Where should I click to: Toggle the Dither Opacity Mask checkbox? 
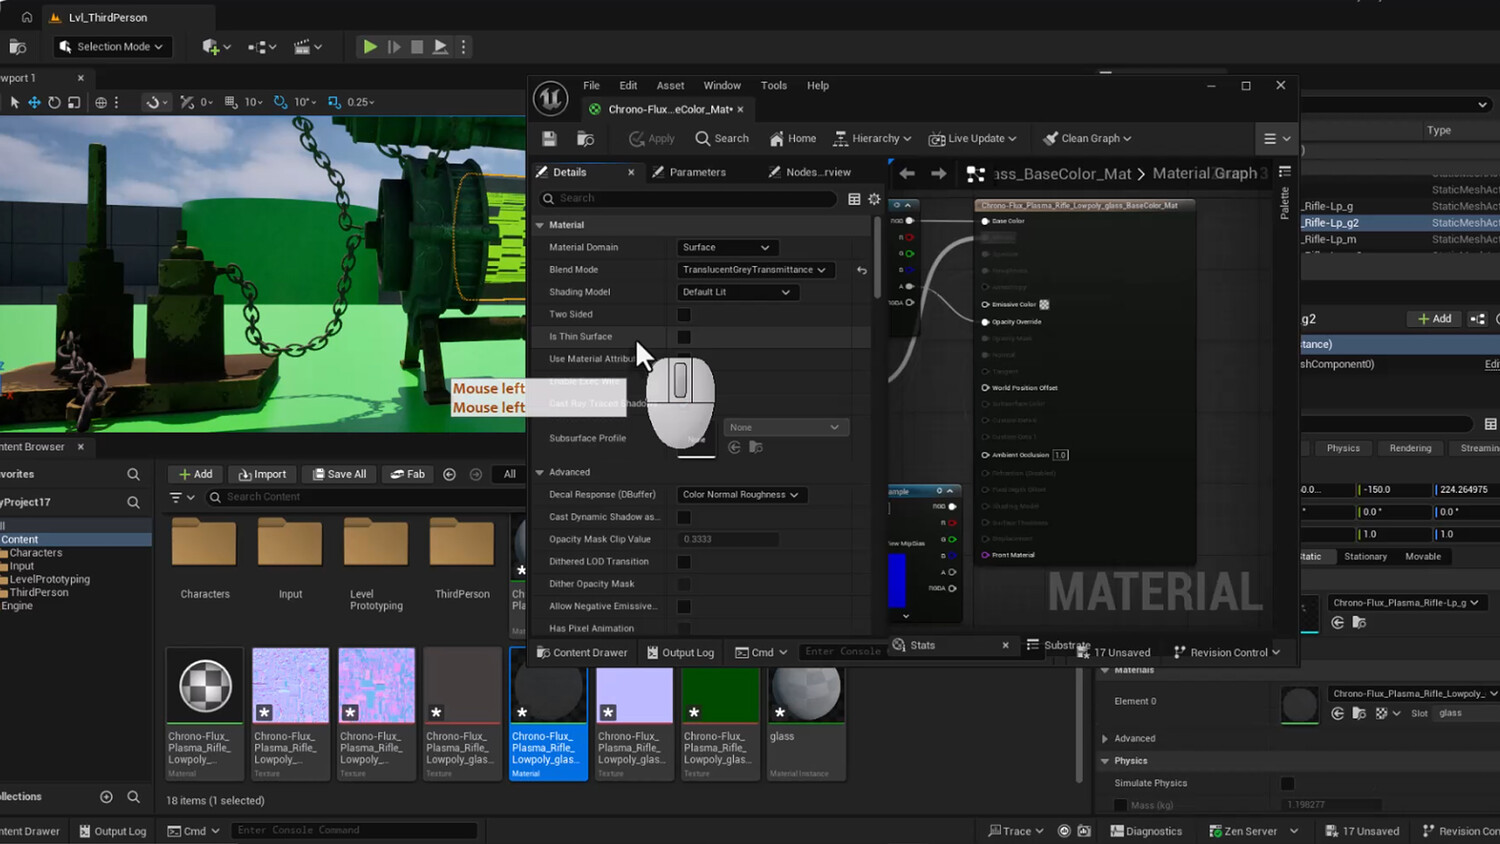click(684, 584)
